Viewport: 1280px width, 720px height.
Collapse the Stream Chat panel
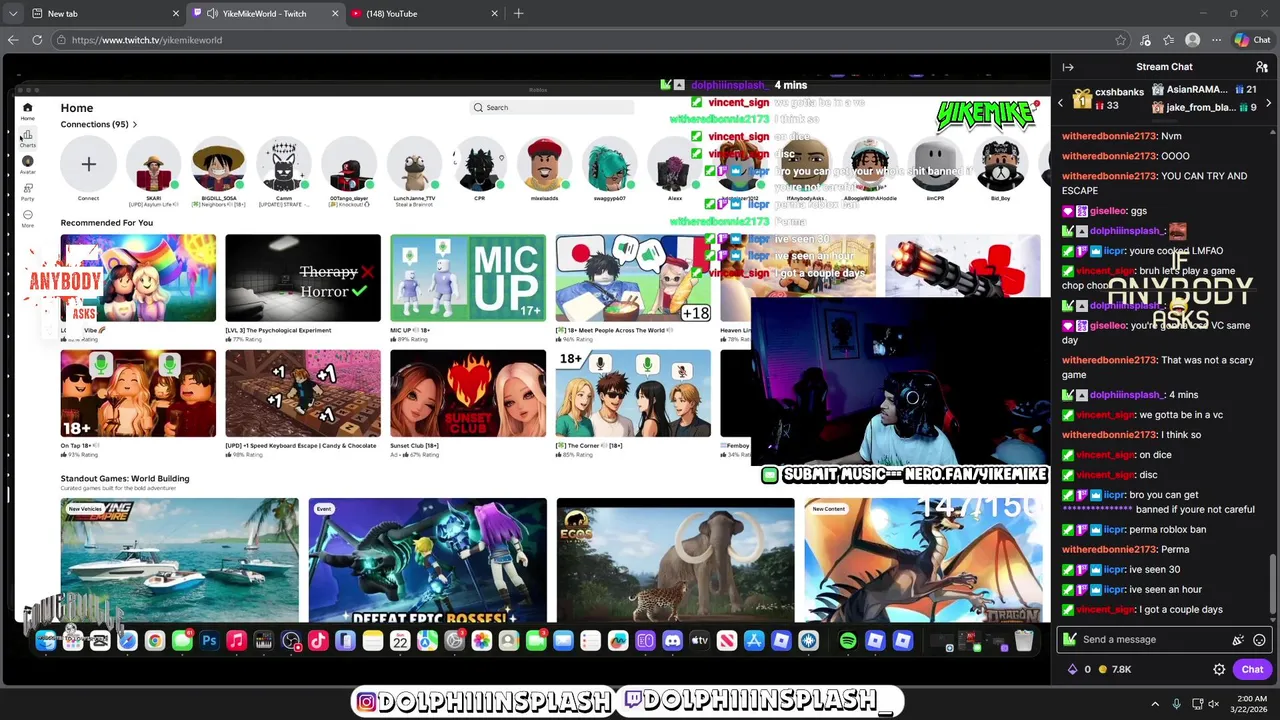pos(1068,67)
